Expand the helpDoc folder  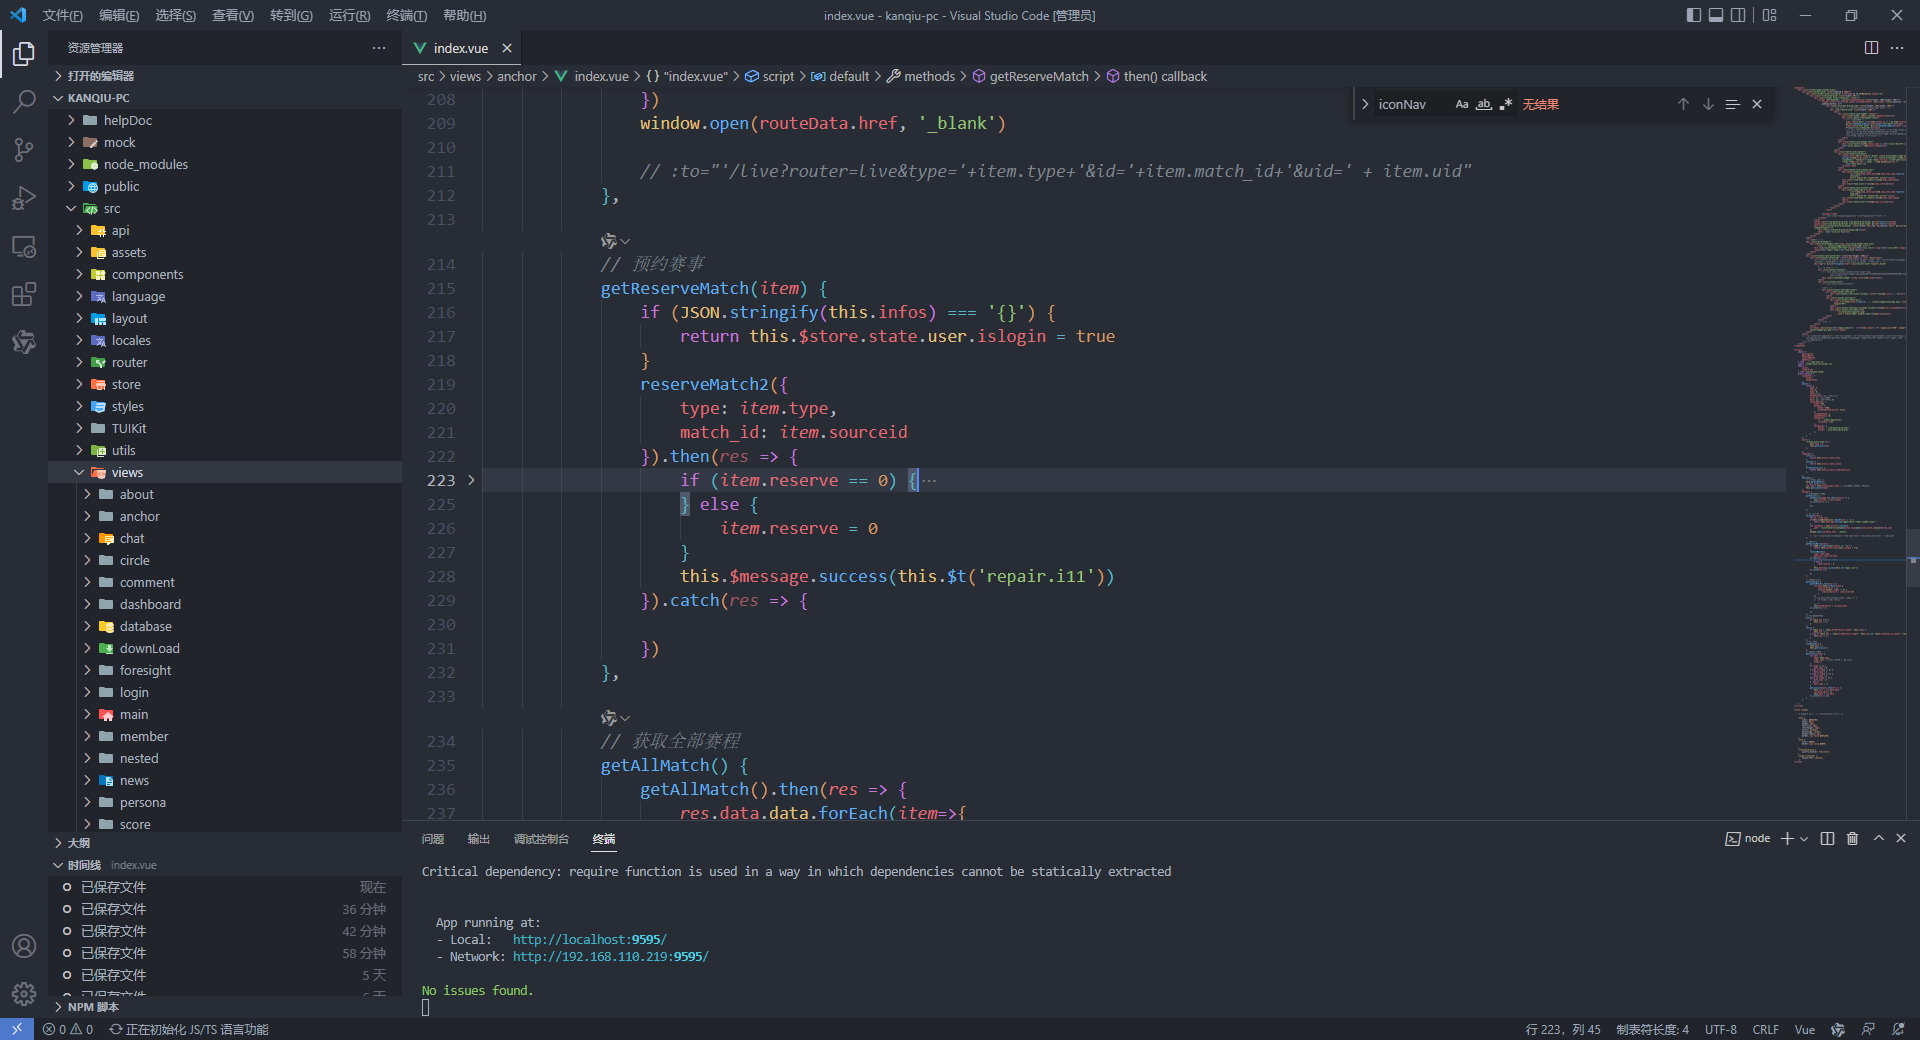click(x=128, y=120)
